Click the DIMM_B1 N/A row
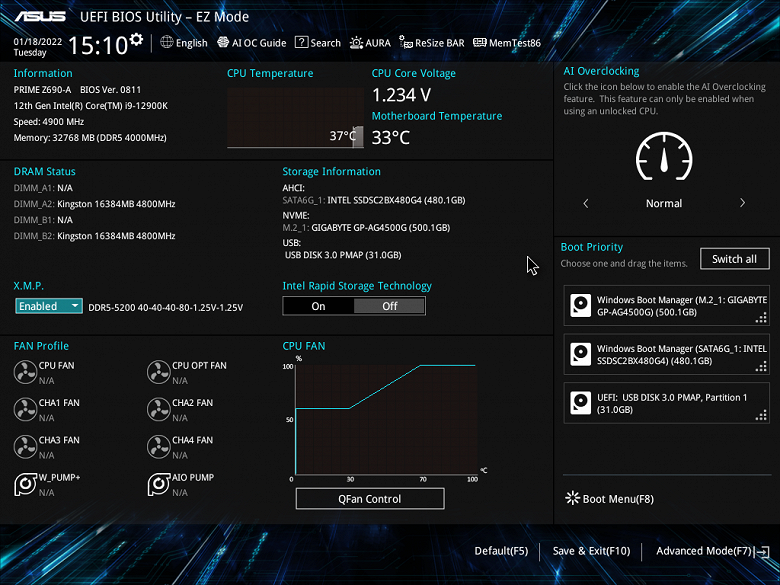 [x=43, y=220]
